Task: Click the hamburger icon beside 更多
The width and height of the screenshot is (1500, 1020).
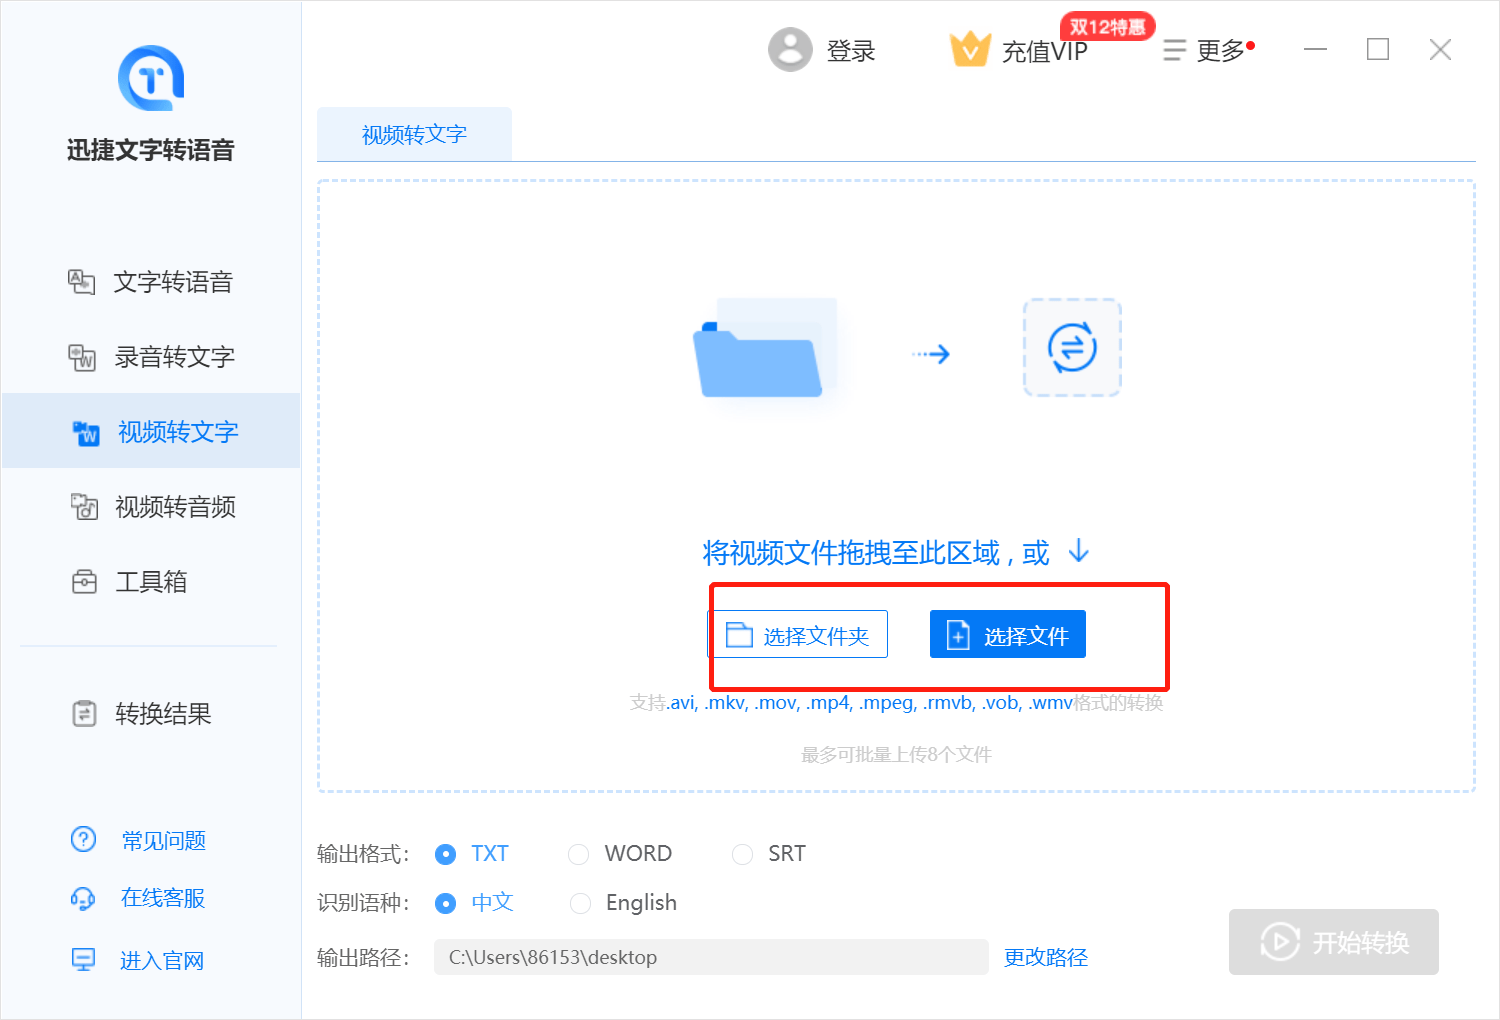Action: [x=1175, y=51]
